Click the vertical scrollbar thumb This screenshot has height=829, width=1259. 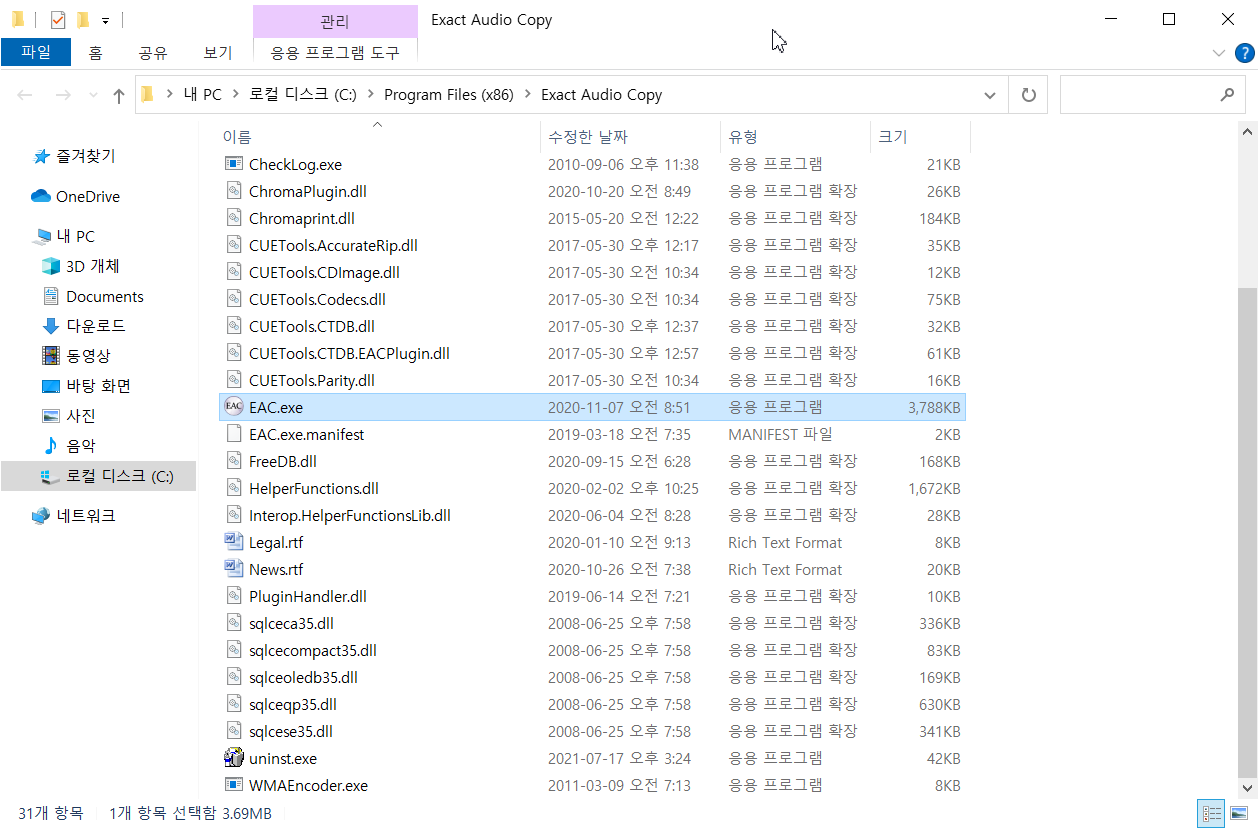(1247, 533)
